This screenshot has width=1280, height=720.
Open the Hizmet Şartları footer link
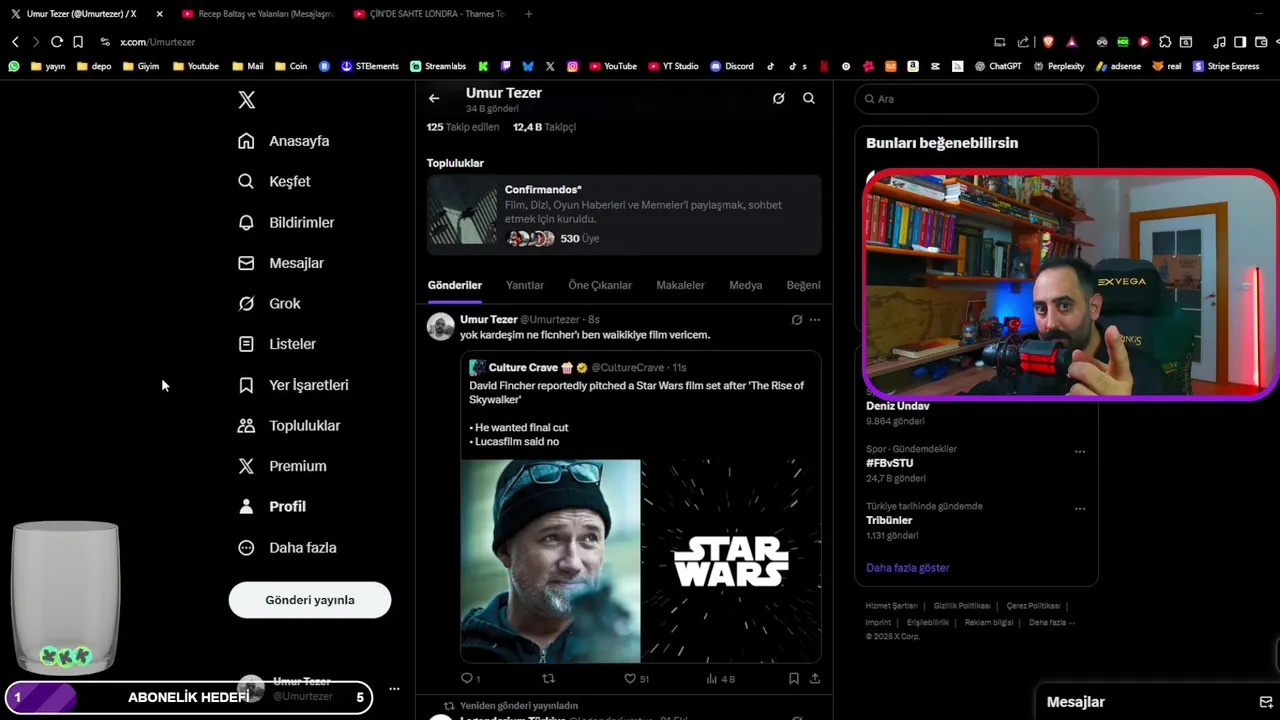pos(891,606)
